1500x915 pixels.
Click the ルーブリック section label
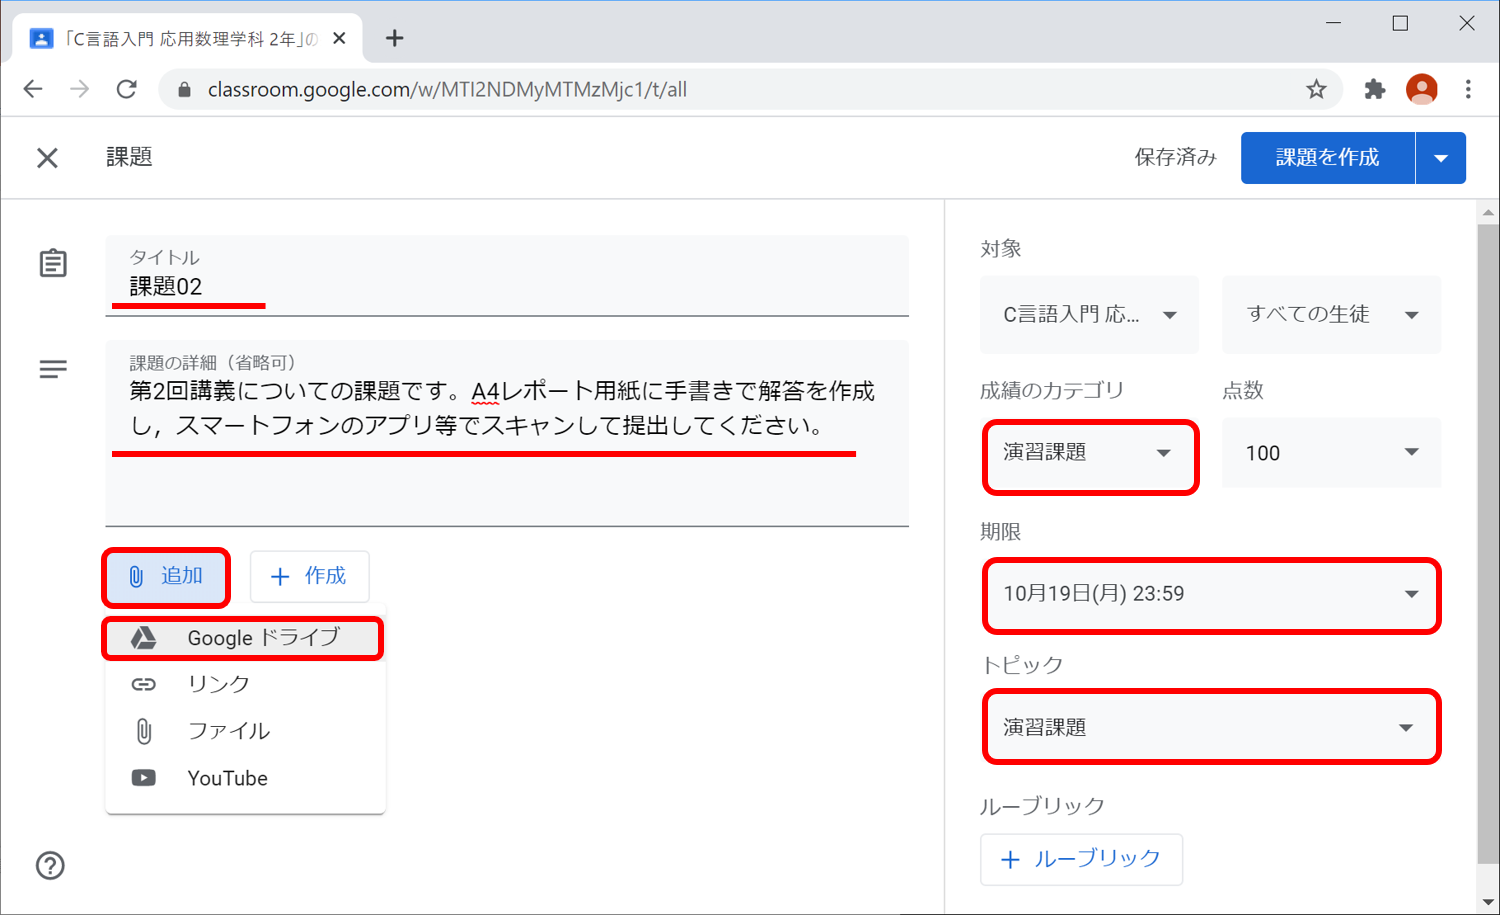pos(1042,806)
